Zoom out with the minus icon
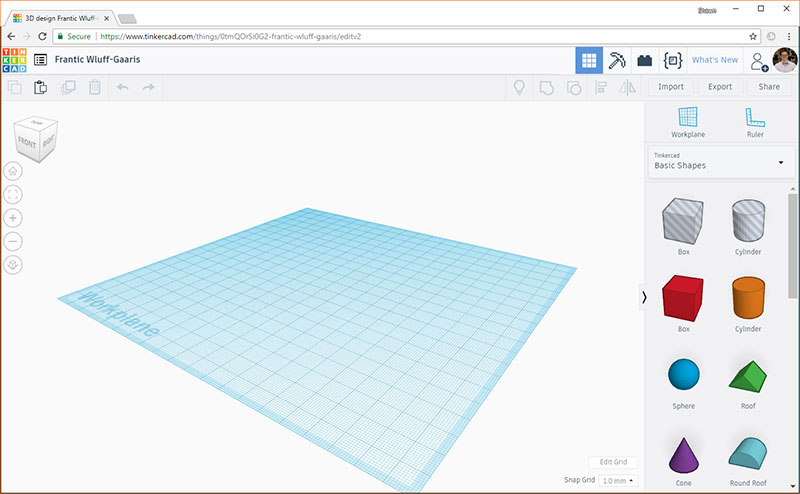Screen dimensions: 800x494 click(14, 241)
